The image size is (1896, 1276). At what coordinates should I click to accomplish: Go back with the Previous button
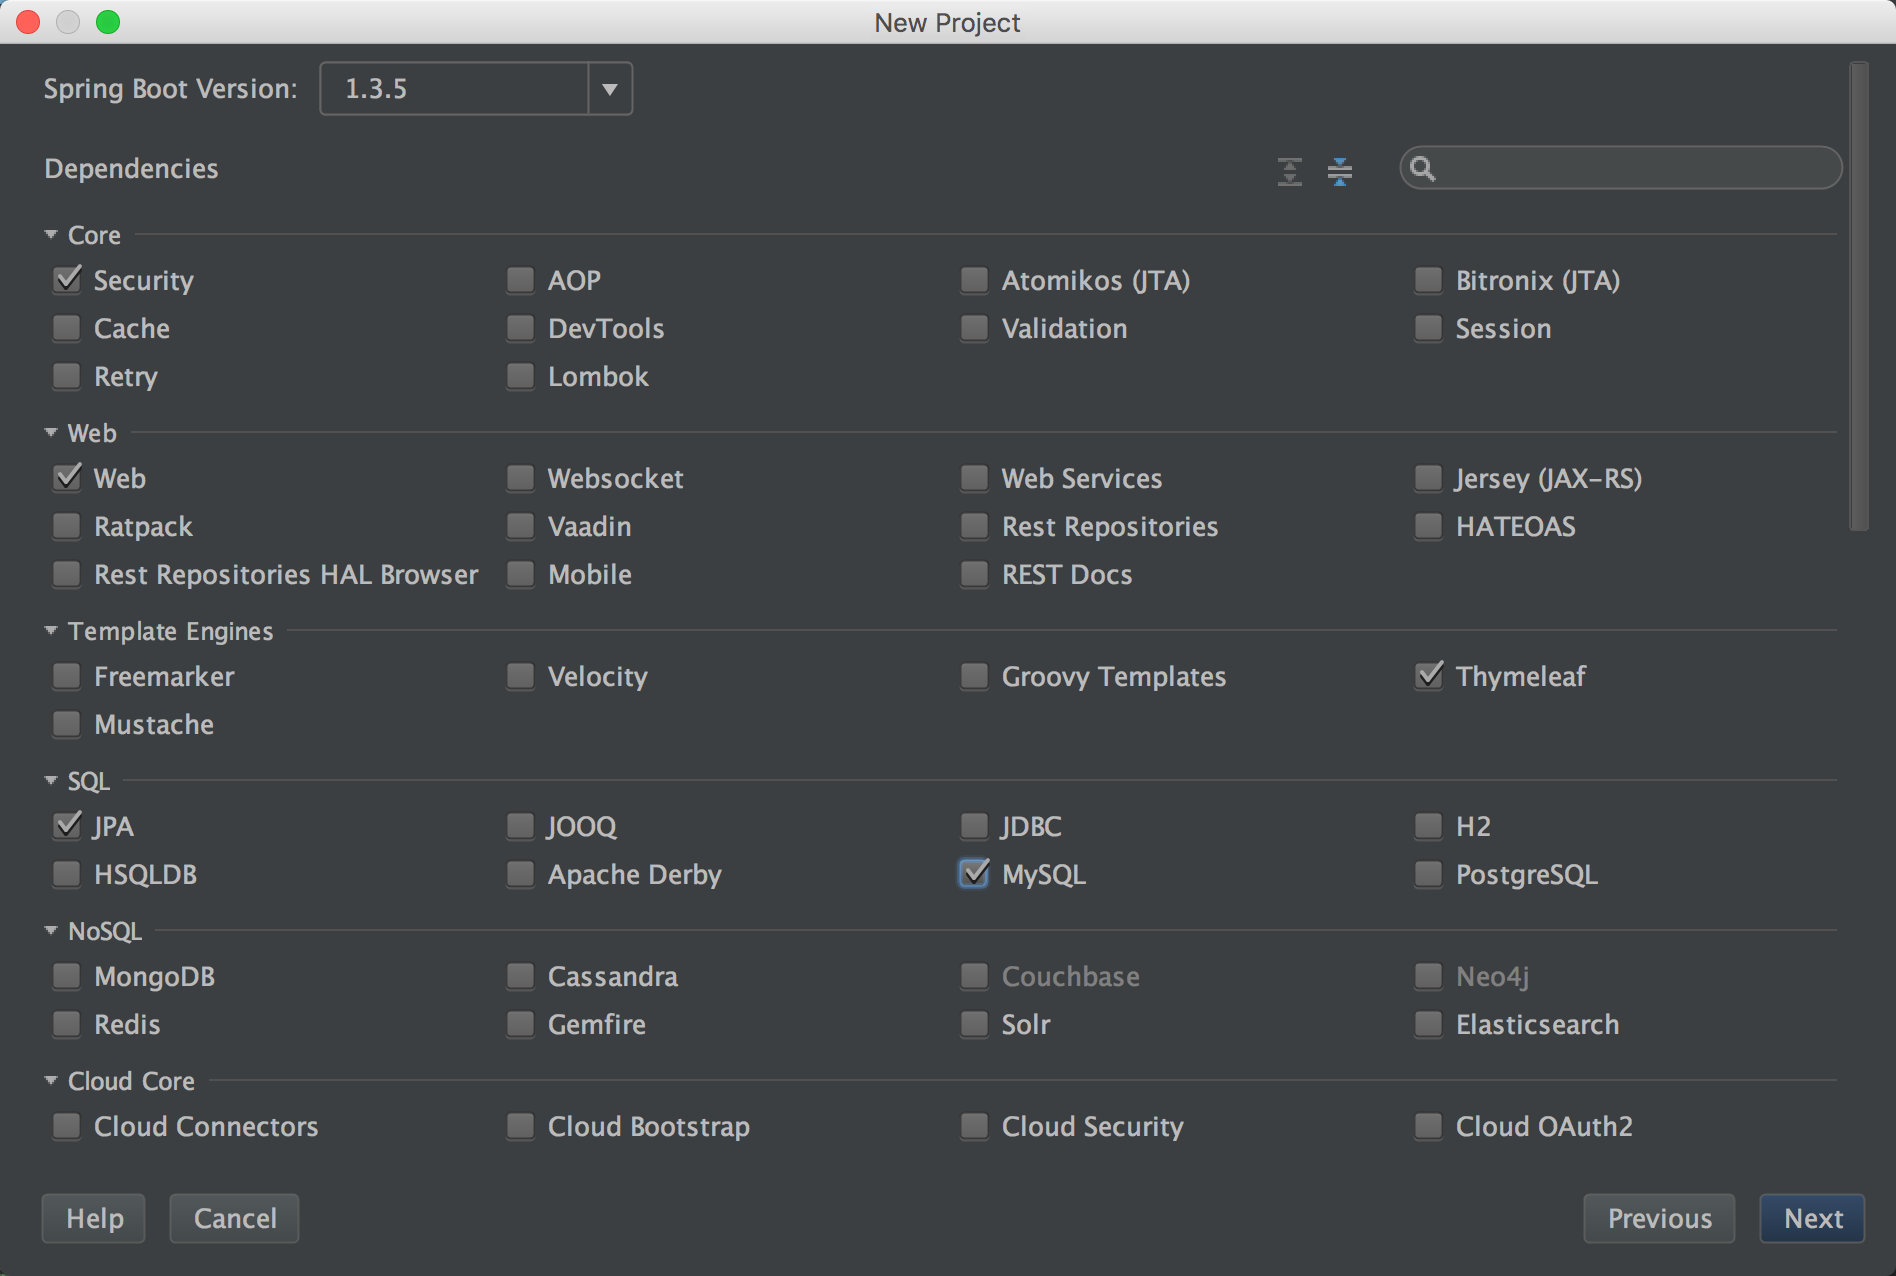tap(1659, 1218)
